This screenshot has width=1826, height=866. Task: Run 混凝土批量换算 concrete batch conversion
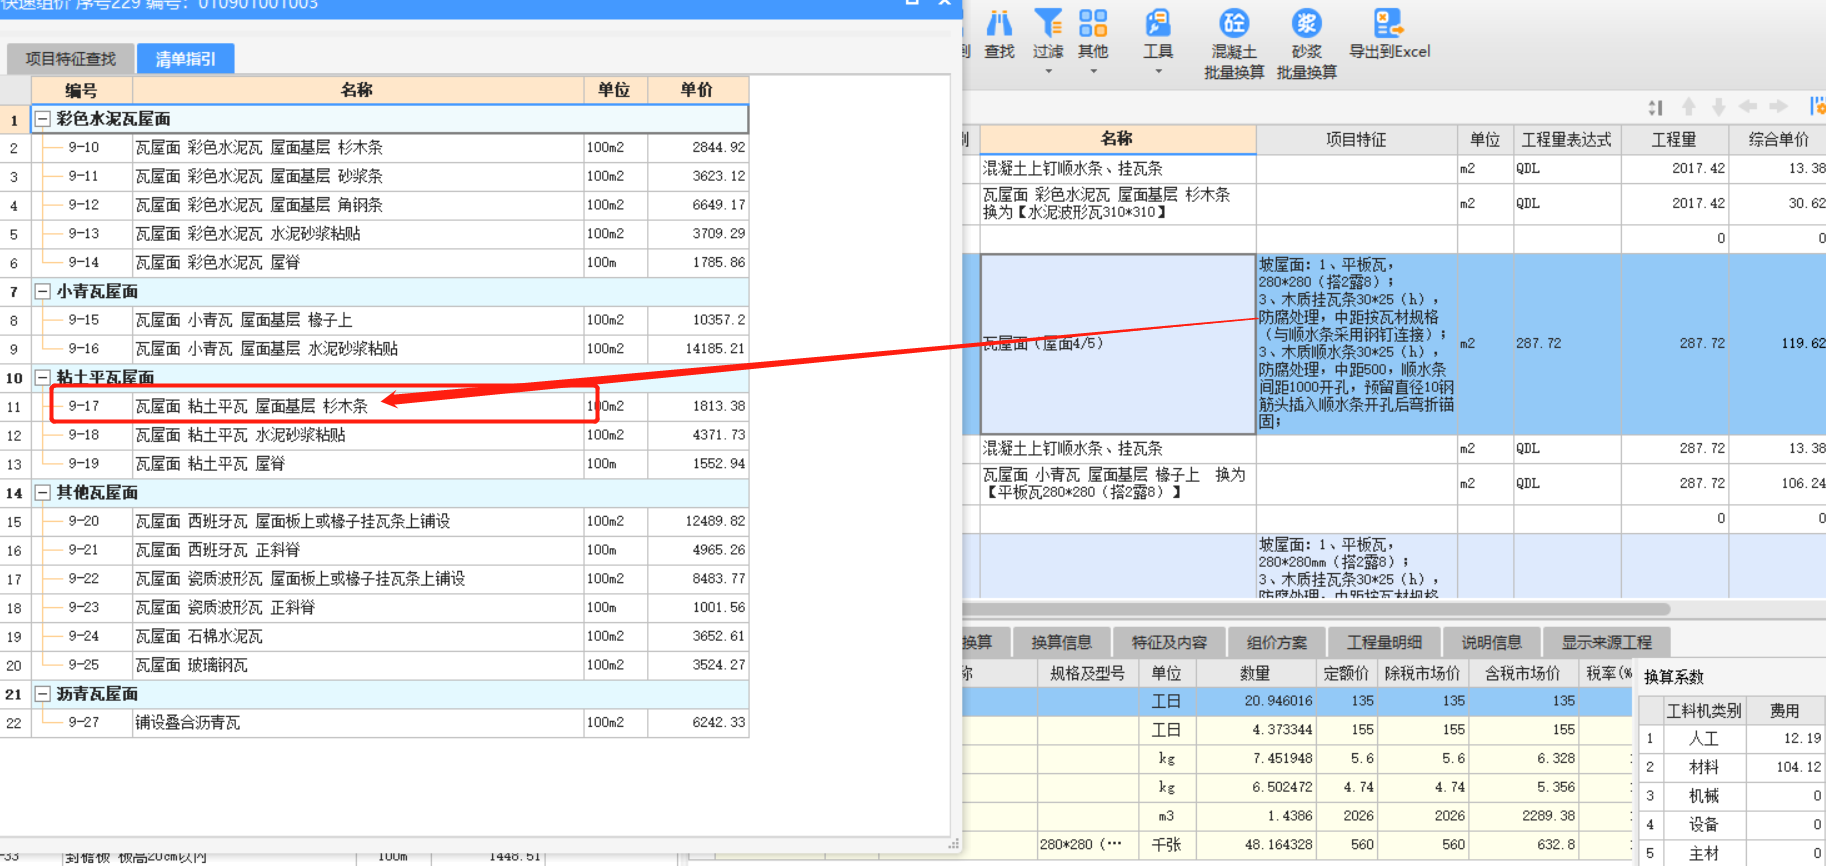1234,44
